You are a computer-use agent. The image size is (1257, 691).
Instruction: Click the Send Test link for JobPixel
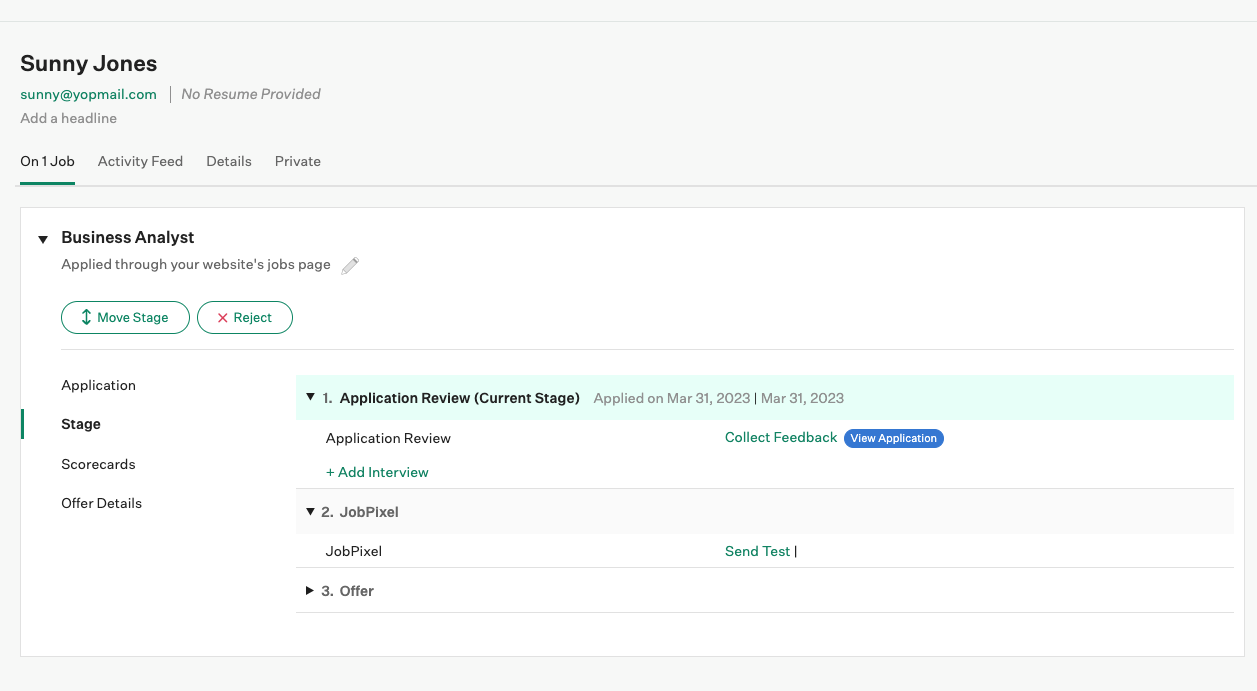[x=757, y=551]
